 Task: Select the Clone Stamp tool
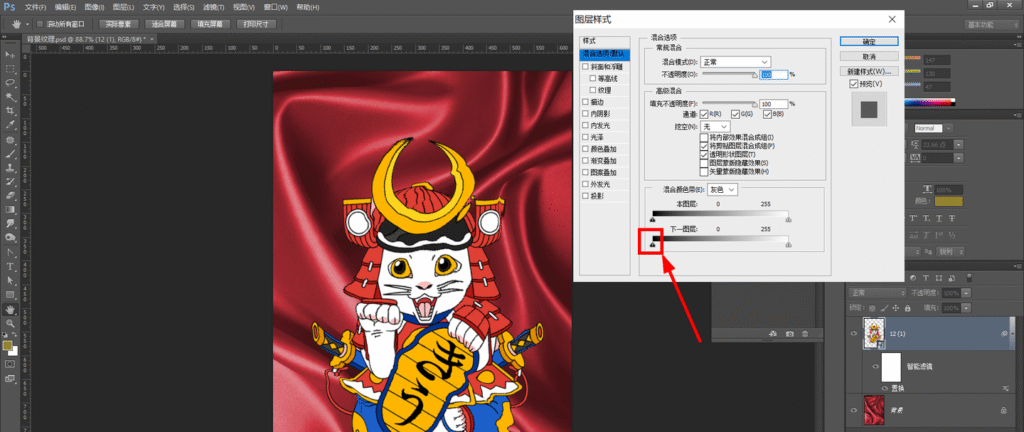tap(10, 168)
